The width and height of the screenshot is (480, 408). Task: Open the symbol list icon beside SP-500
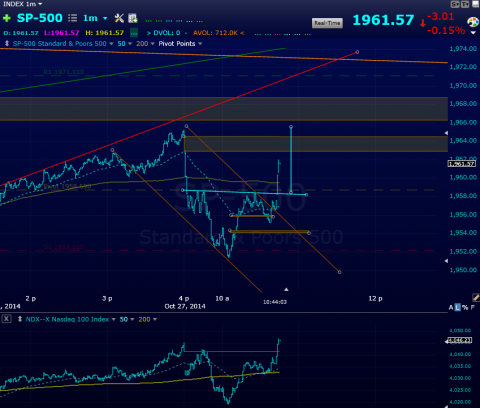[72, 18]
